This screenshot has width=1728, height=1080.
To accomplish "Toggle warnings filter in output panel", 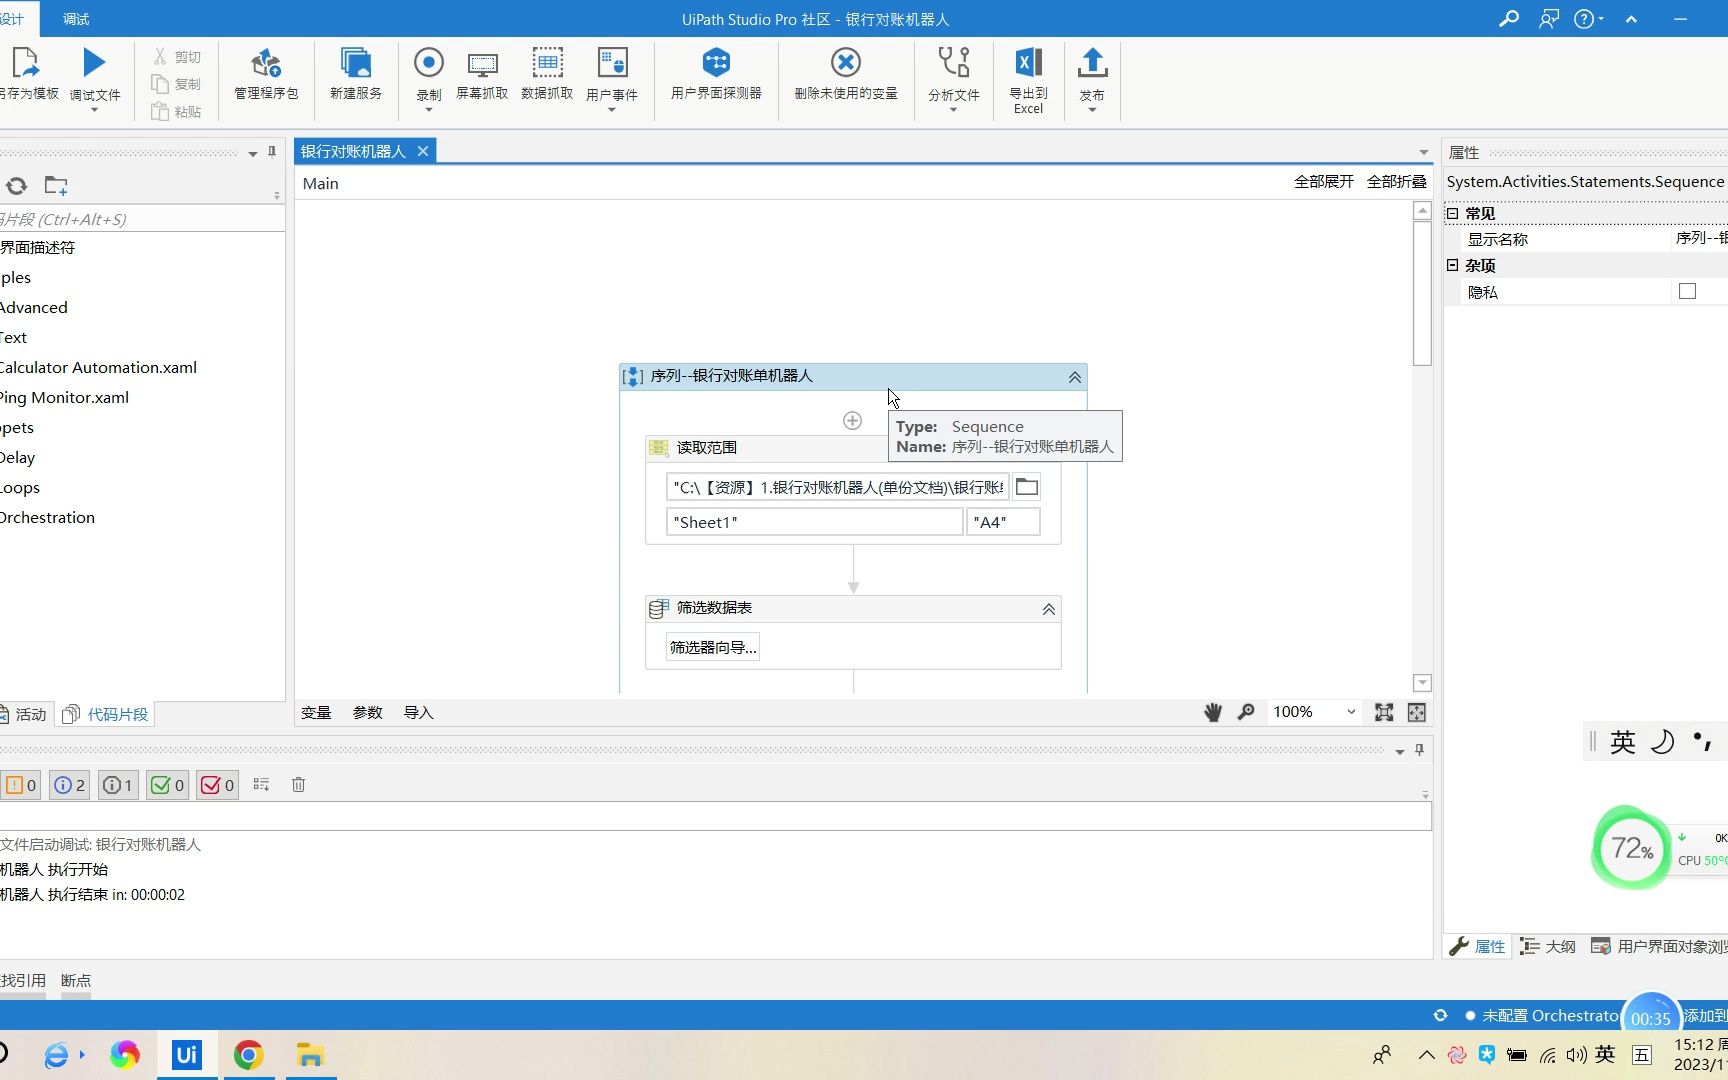I will (20, 785).
